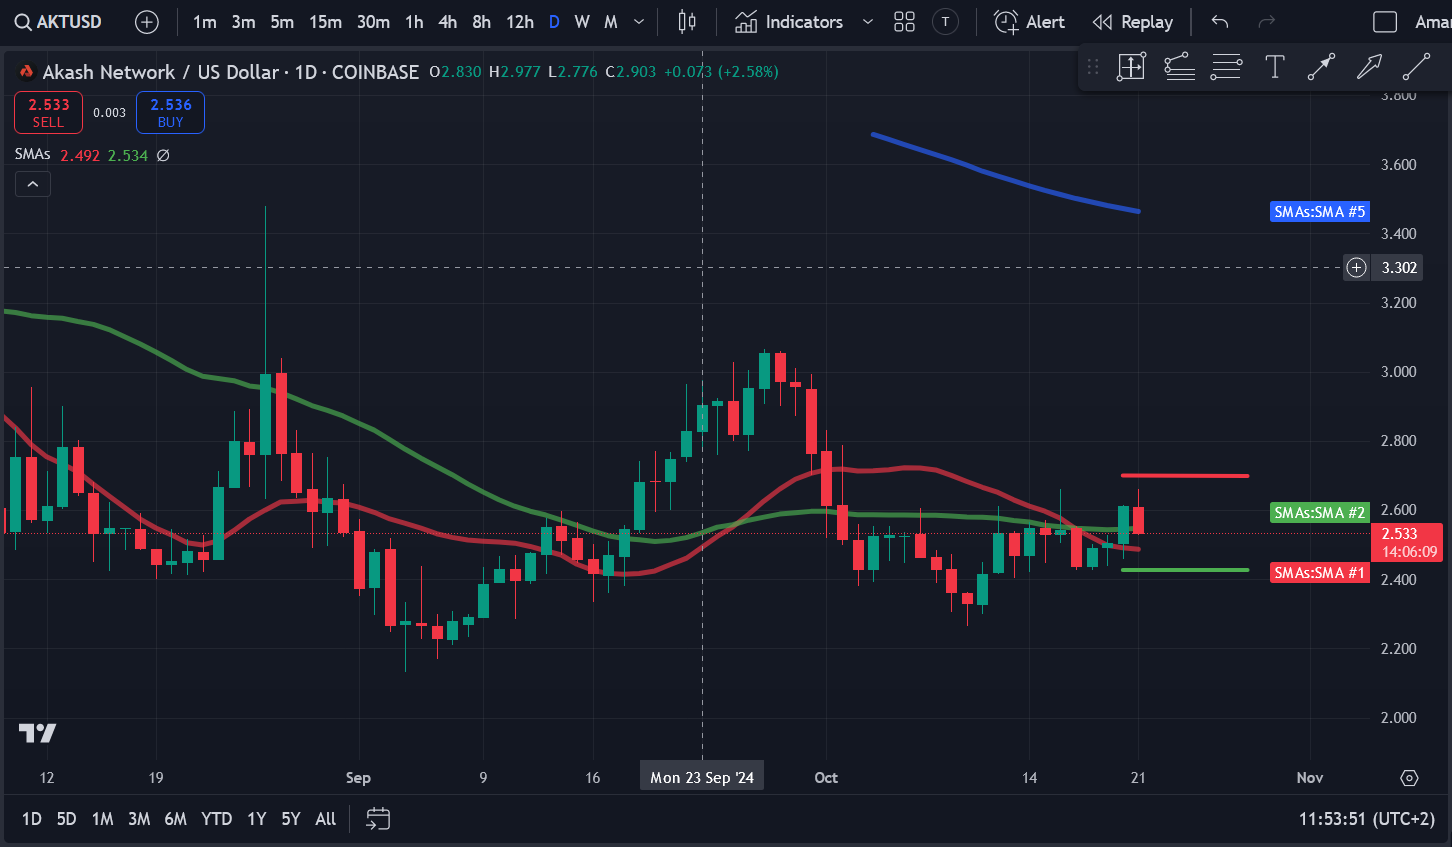Set chart interval to 4h
Image resolution: width=1452 pixels, height=847 pixels.
tap(447, 22)
